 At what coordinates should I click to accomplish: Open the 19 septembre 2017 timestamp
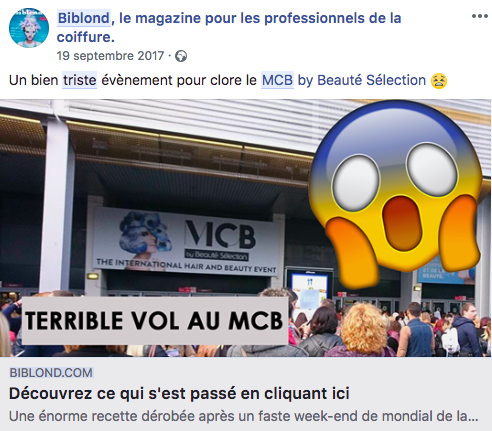110,56
